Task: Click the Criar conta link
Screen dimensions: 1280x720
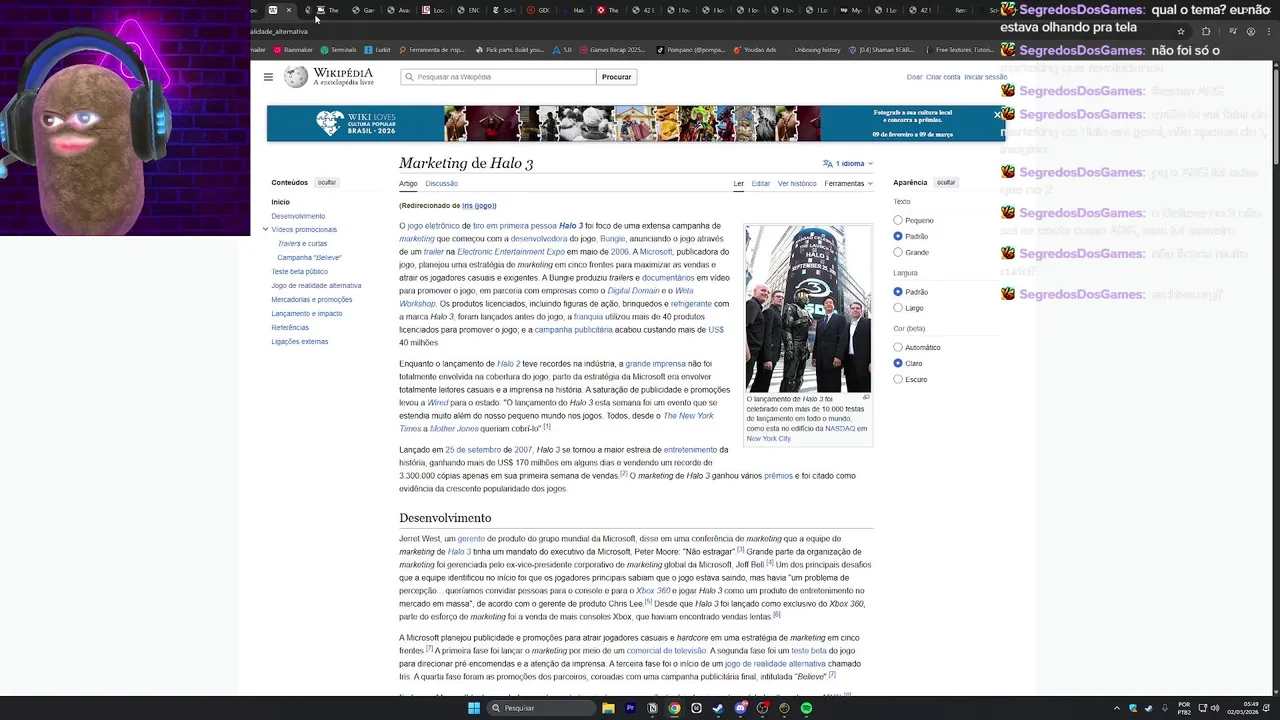Action: (x=943, y=77)
